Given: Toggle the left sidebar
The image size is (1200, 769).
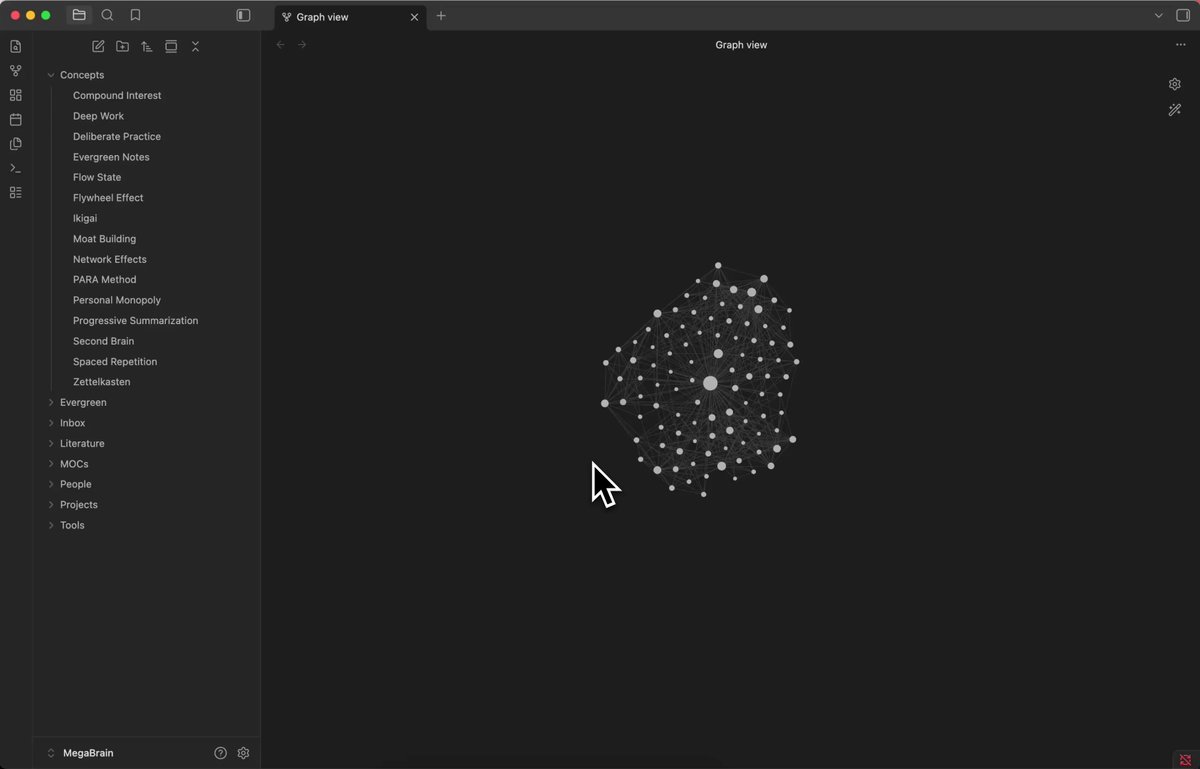Looking at the screenshot, I should pyautogui.click(x=243, y=15).
